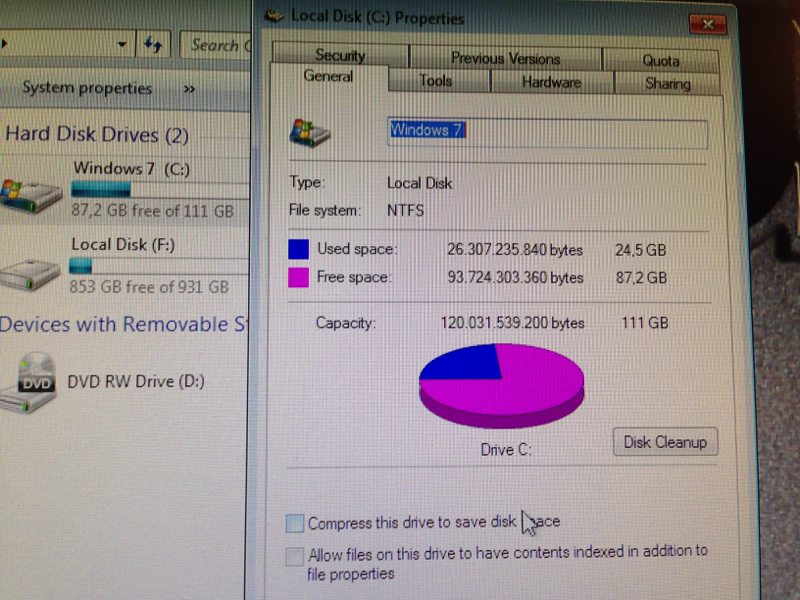The image size is (800, 600).
Task: Click System properties in Explorer toolbar
Action: pyautogui.click(x=87, y=88)
